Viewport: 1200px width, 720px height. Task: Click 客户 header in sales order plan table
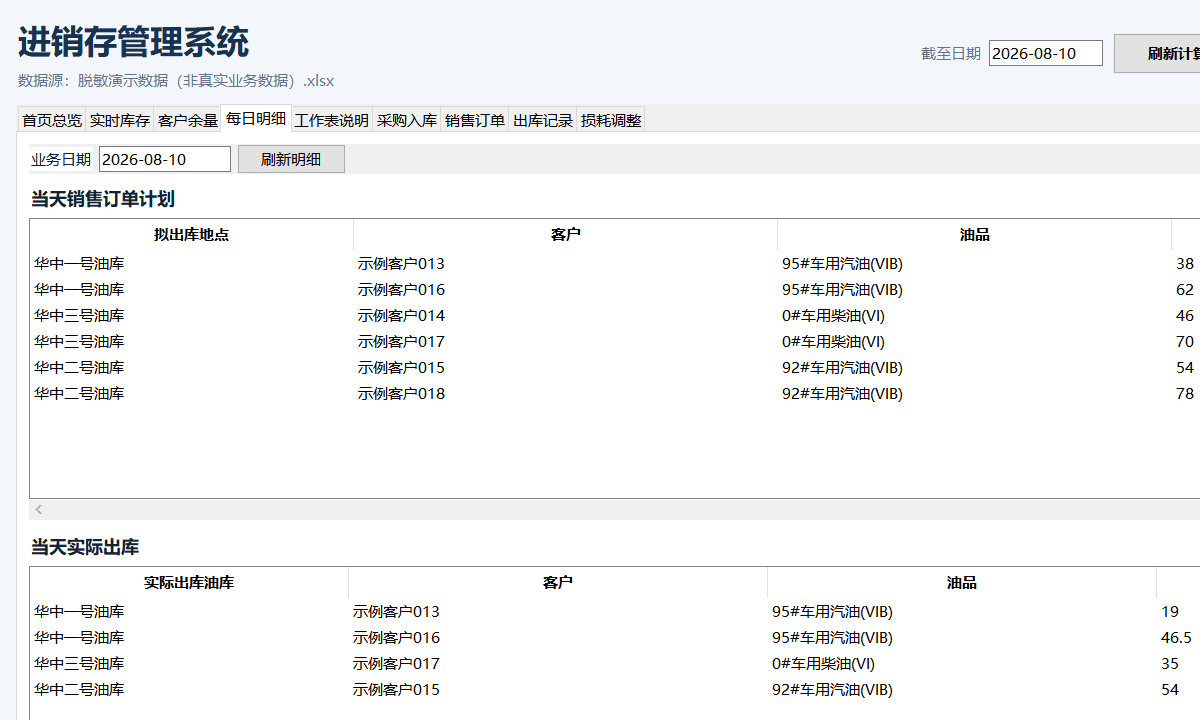point(566,235)
